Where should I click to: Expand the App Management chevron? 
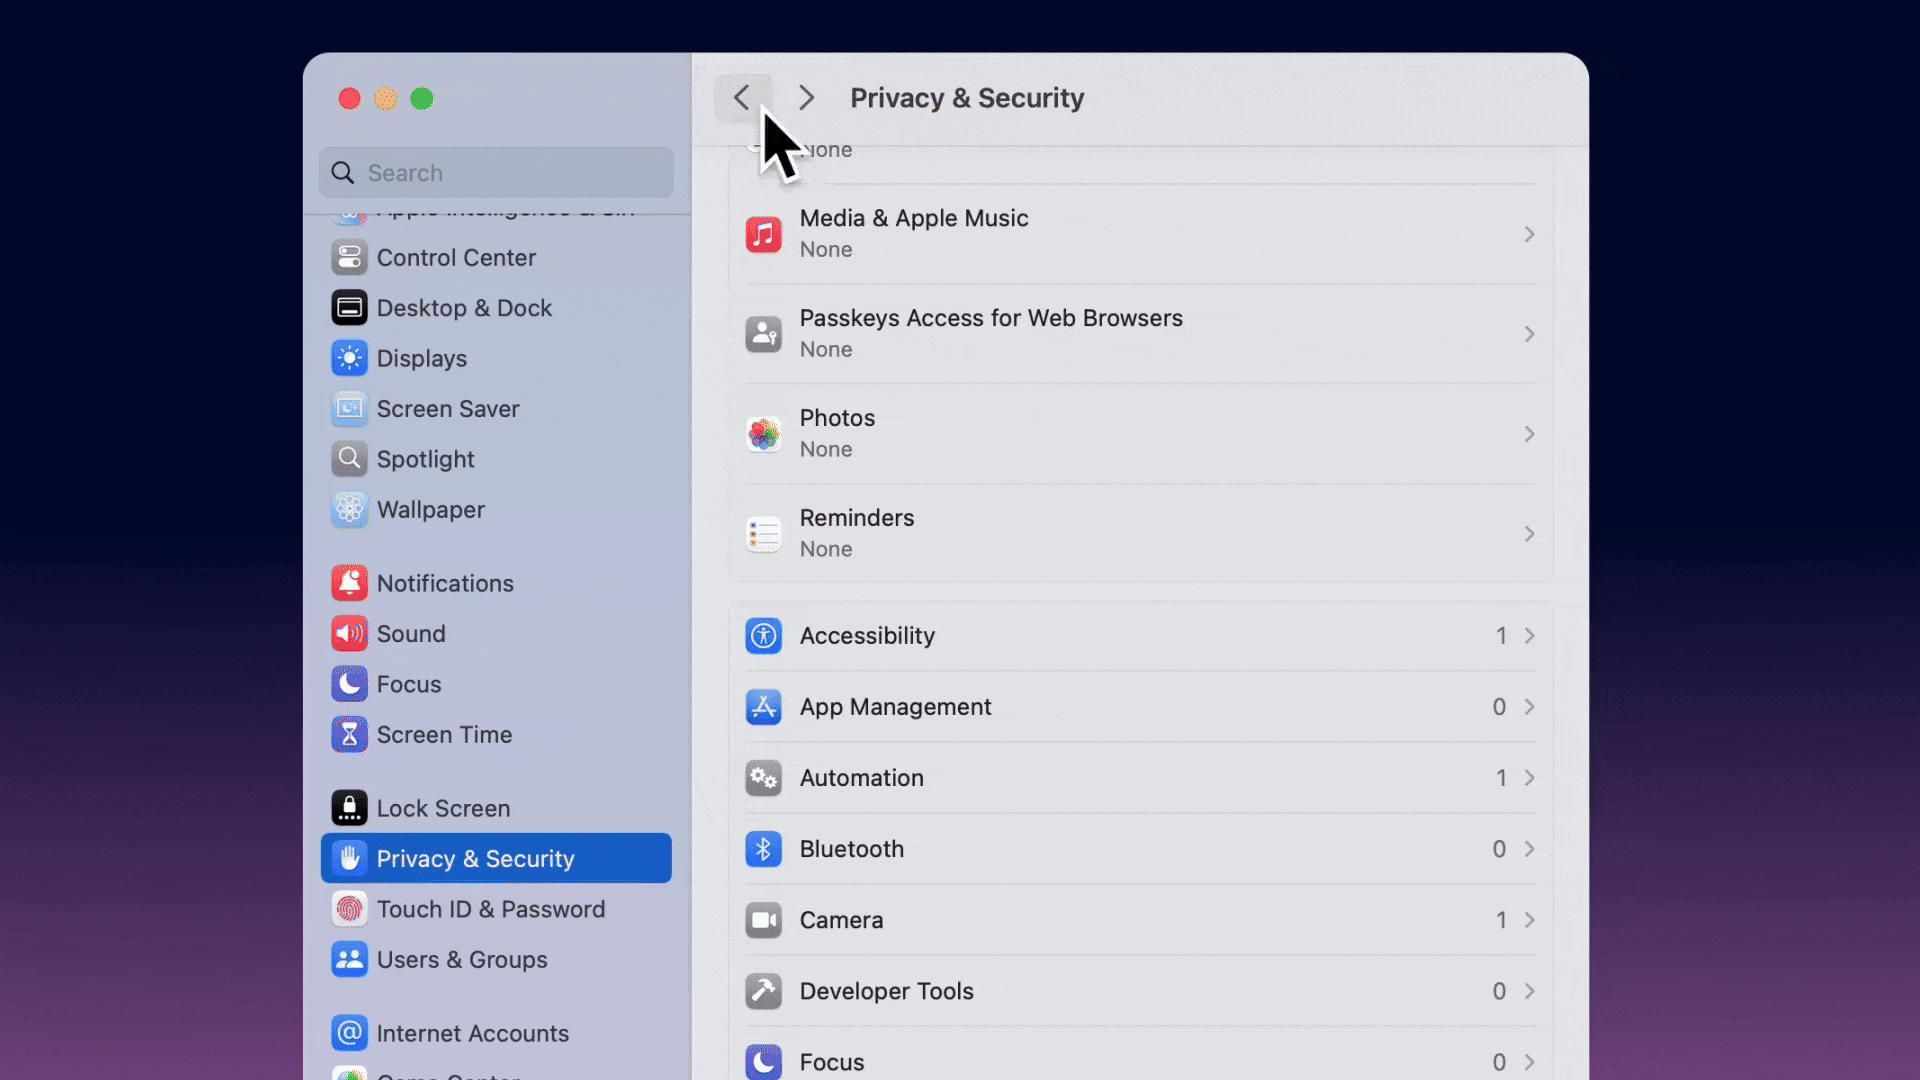pos(1529,707)
